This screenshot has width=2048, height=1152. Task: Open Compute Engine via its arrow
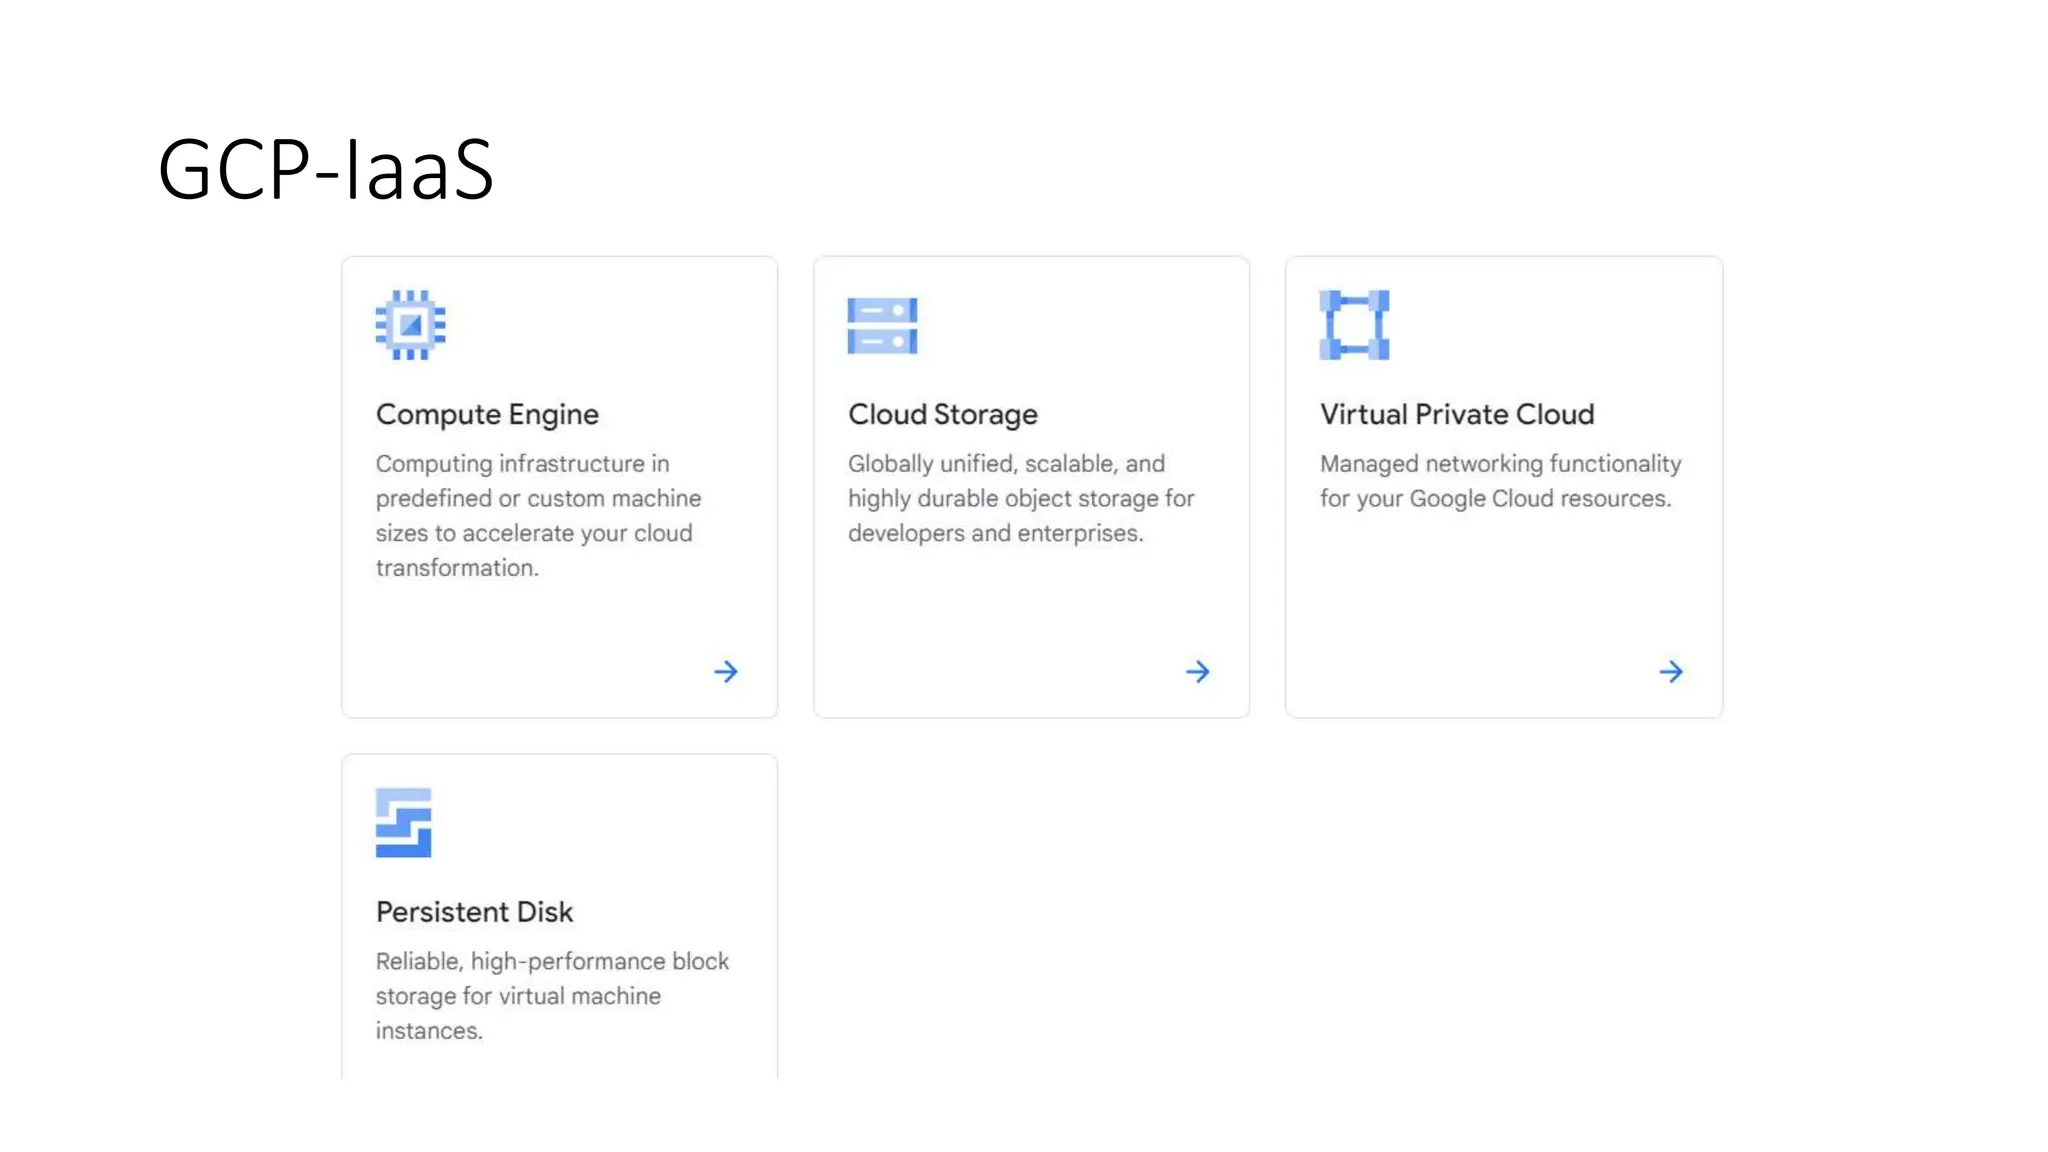[726, 672]
